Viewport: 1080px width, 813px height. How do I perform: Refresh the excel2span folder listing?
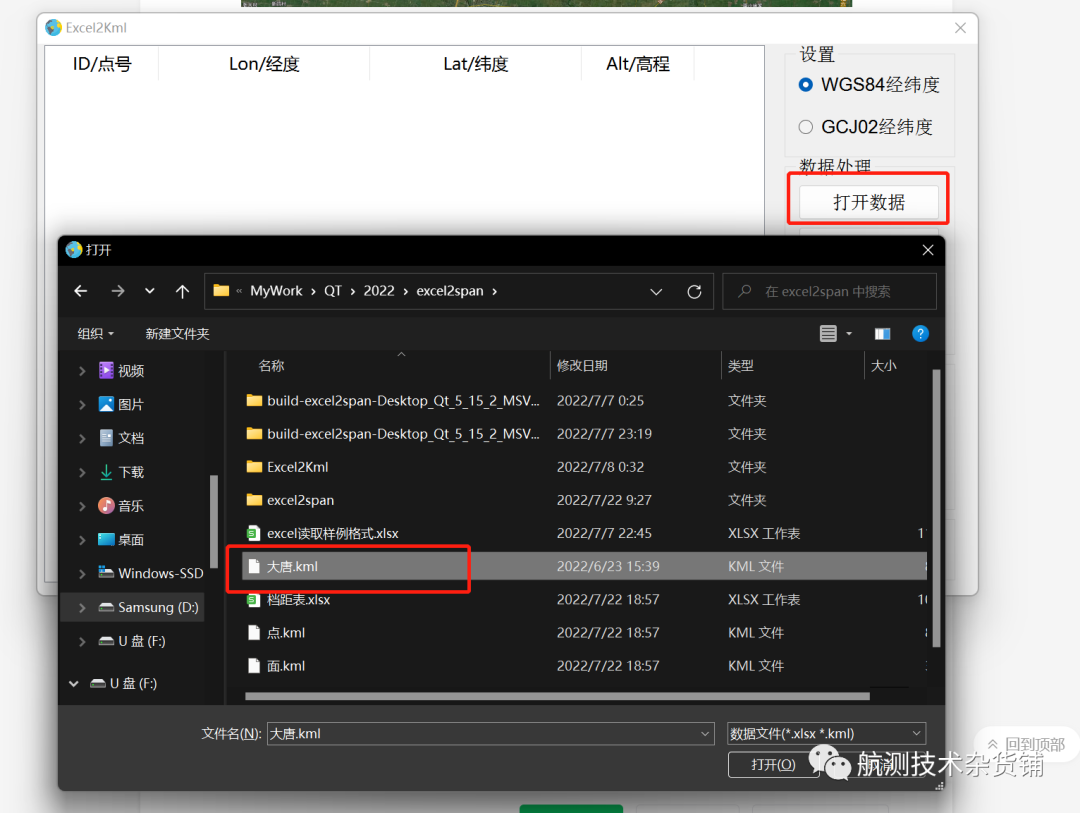tap(694, 292)
